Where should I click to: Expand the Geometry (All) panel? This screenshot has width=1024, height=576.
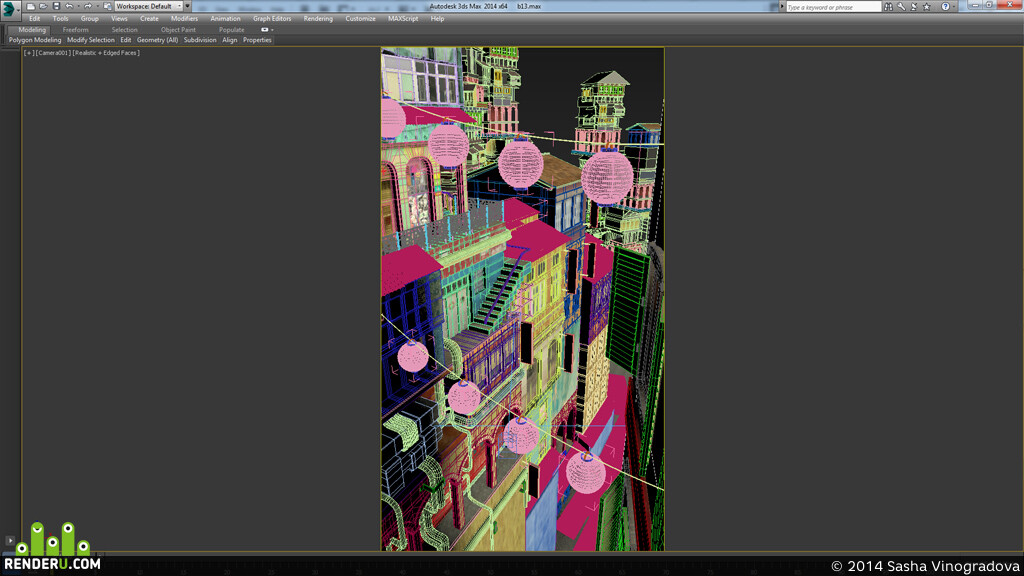click(x=157, y=40)
